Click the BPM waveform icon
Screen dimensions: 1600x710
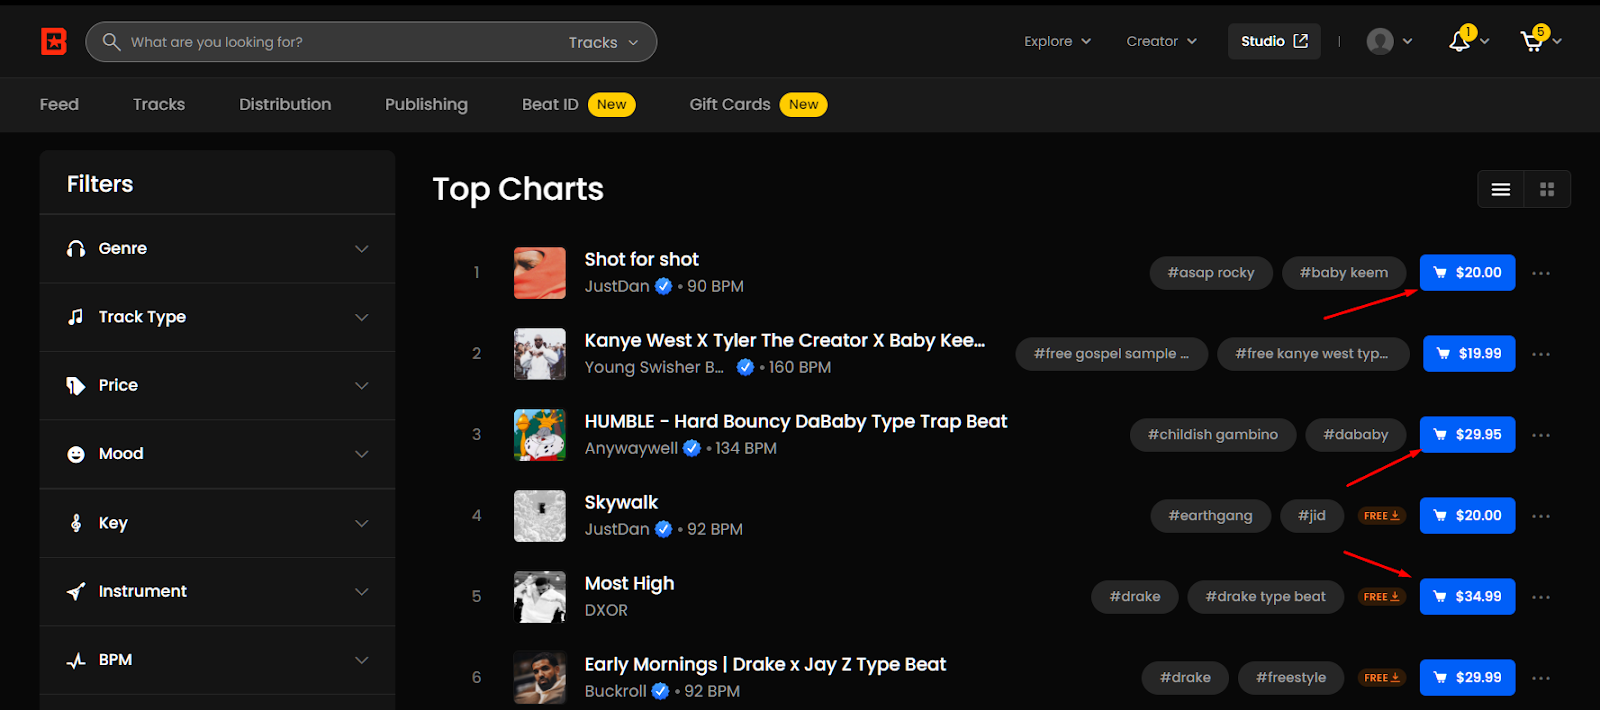tap(76, 660)
